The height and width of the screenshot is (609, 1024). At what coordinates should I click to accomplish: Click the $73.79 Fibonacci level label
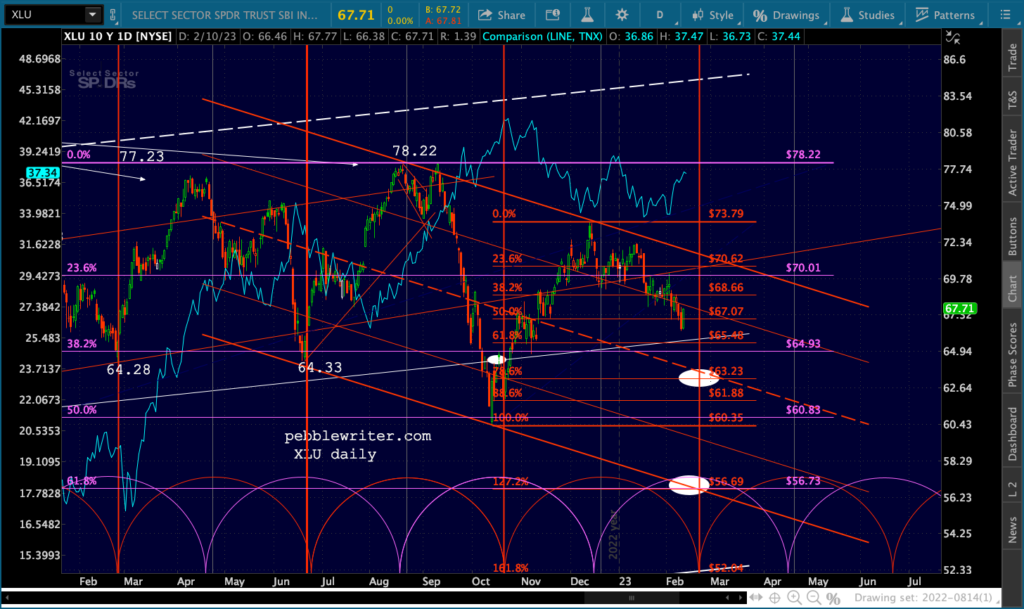(x=726, y=213)
